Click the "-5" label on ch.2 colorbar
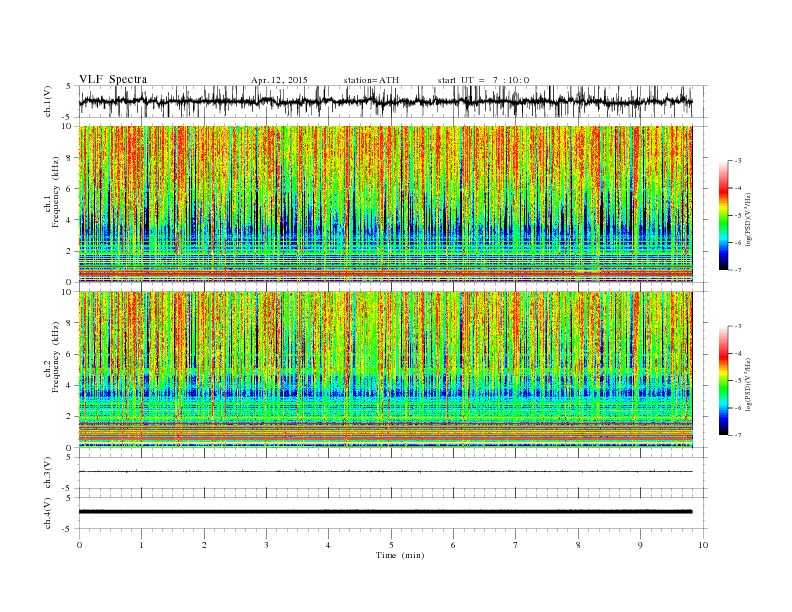 (737, 381)
